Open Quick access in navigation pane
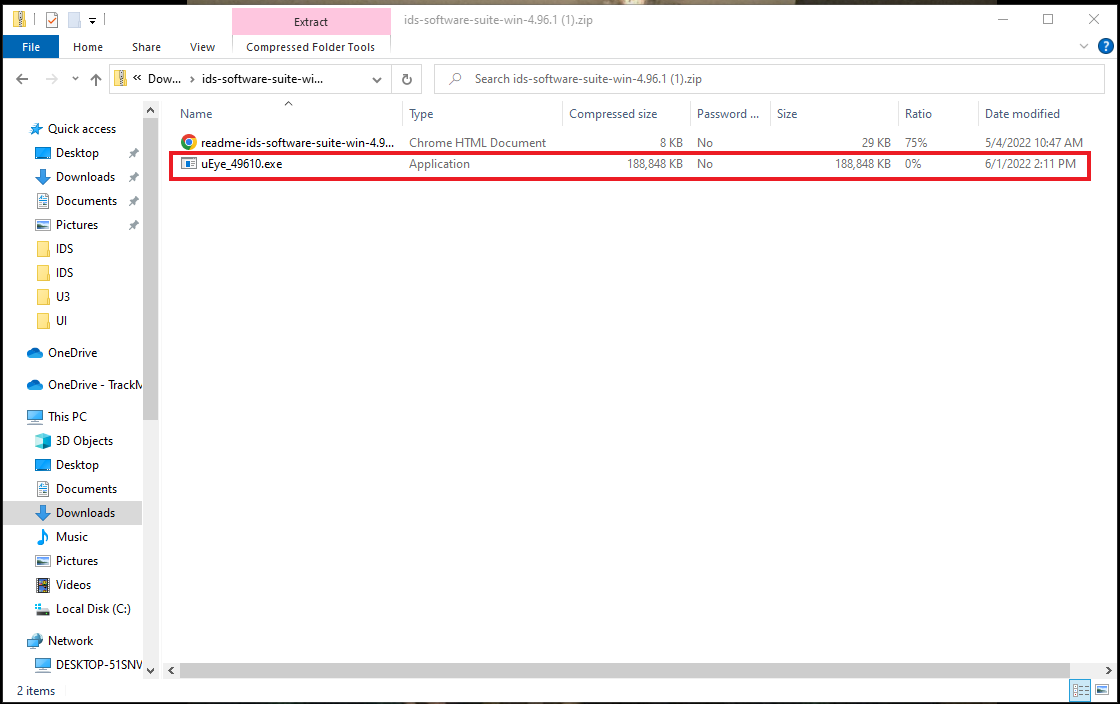The image size is (1120, 704). [x=81, y=129]
